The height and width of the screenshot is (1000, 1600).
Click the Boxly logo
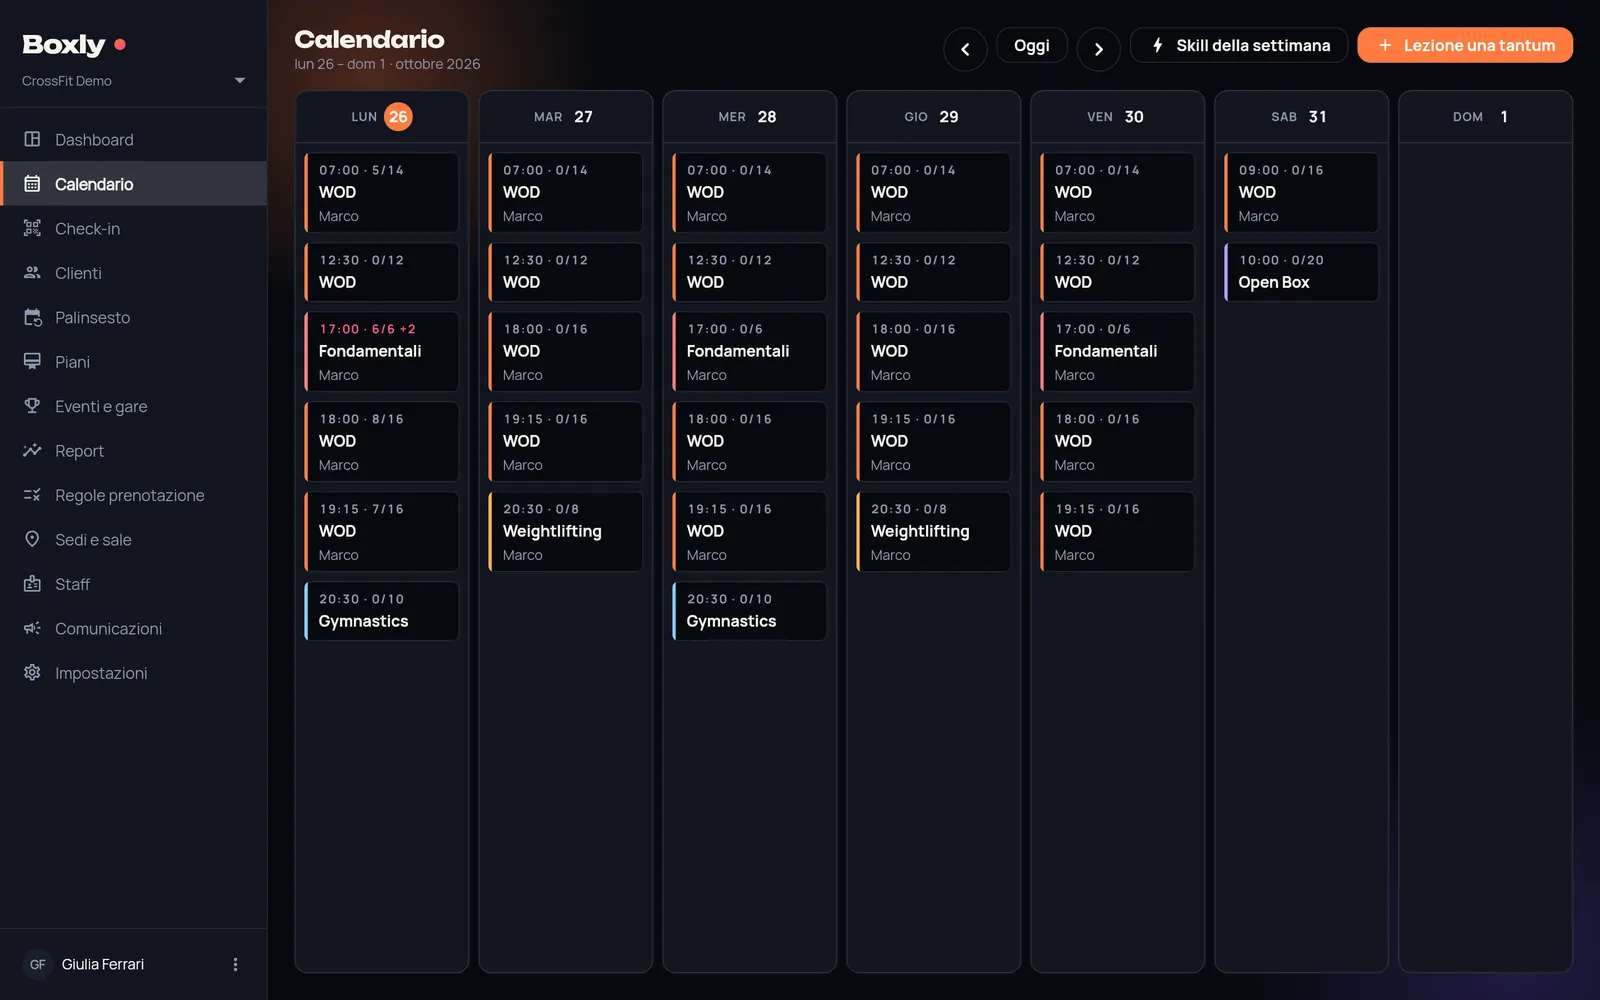[73, 44]
